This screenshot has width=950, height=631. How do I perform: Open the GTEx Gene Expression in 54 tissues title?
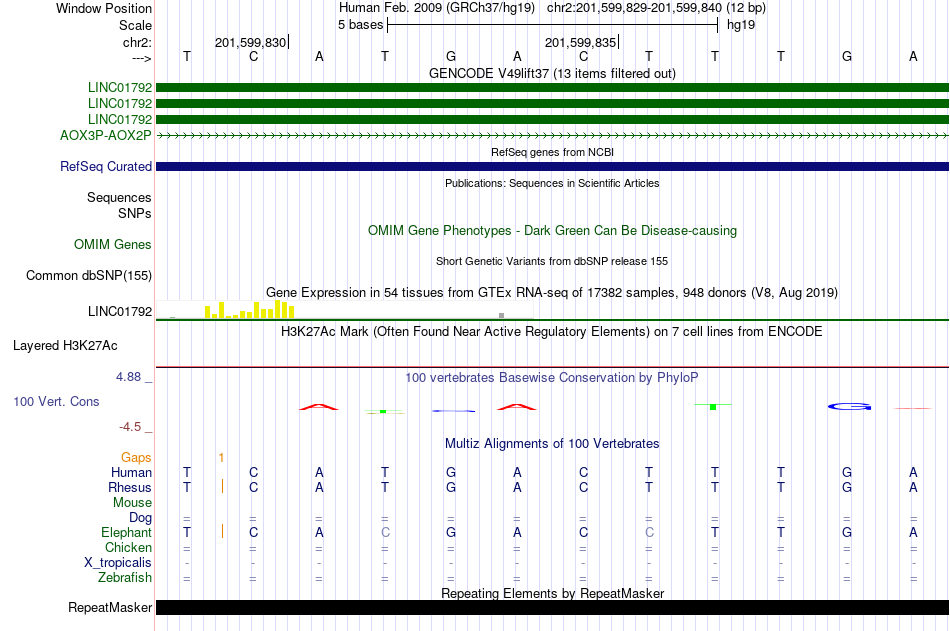pyautogui.click(x=552, y=293)
